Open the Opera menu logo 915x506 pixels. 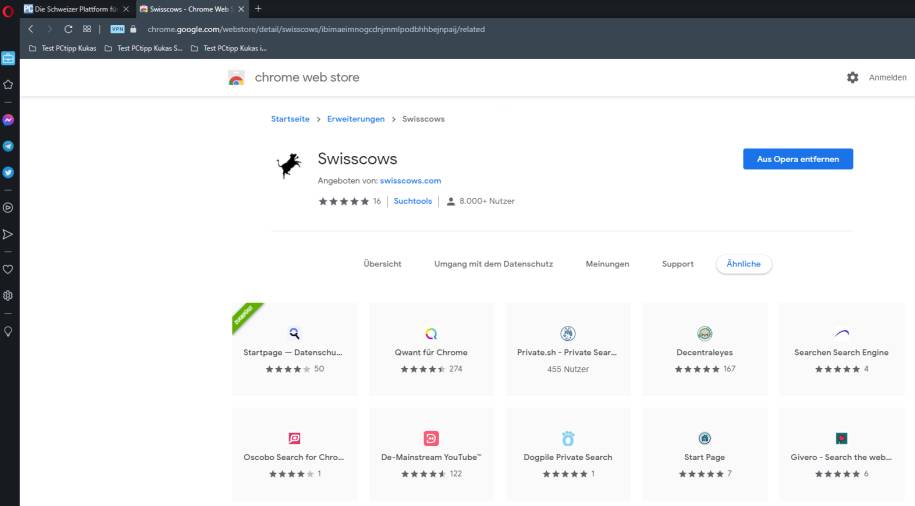[x=8, y=11]
